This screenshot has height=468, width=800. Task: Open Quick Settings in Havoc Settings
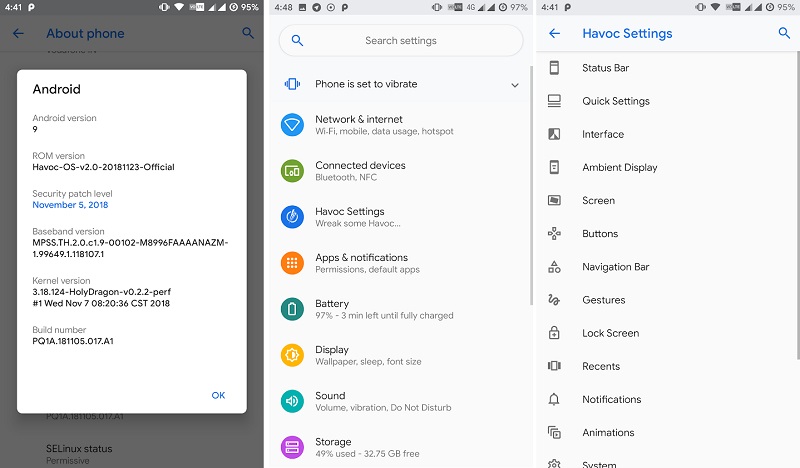click(x=668, y=101)
